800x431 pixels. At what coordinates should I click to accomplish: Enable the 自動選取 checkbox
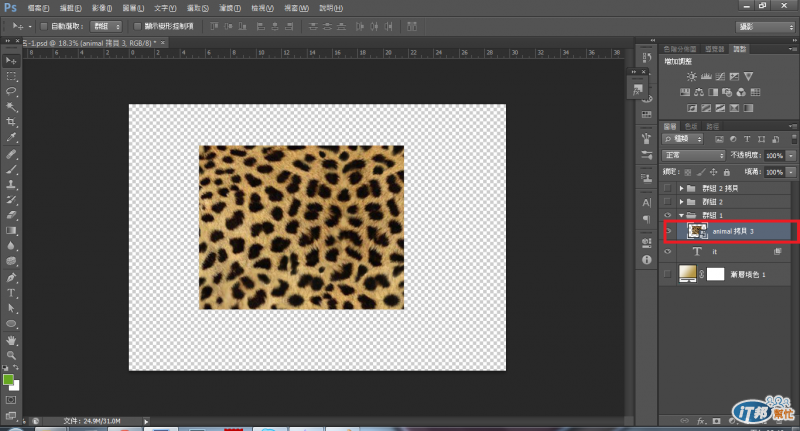(45, 25)
